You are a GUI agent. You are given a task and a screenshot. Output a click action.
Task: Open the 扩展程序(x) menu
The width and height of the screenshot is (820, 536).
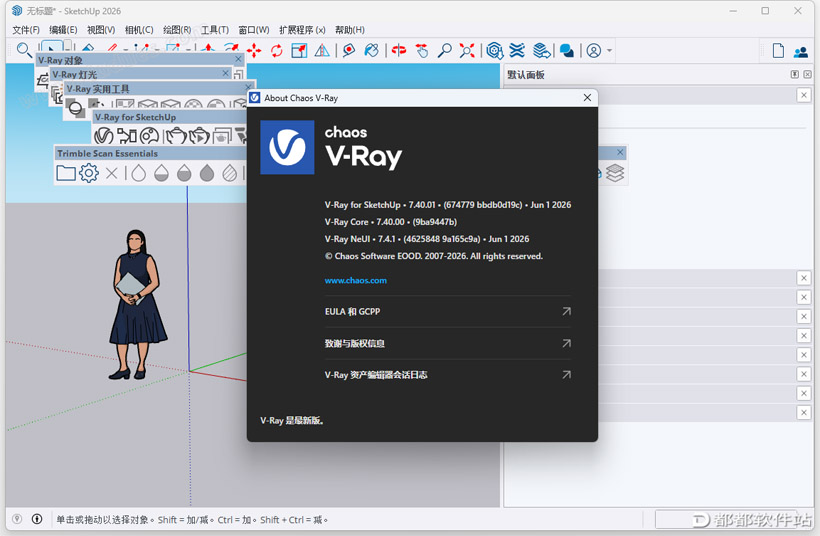(x=302, y=30)
